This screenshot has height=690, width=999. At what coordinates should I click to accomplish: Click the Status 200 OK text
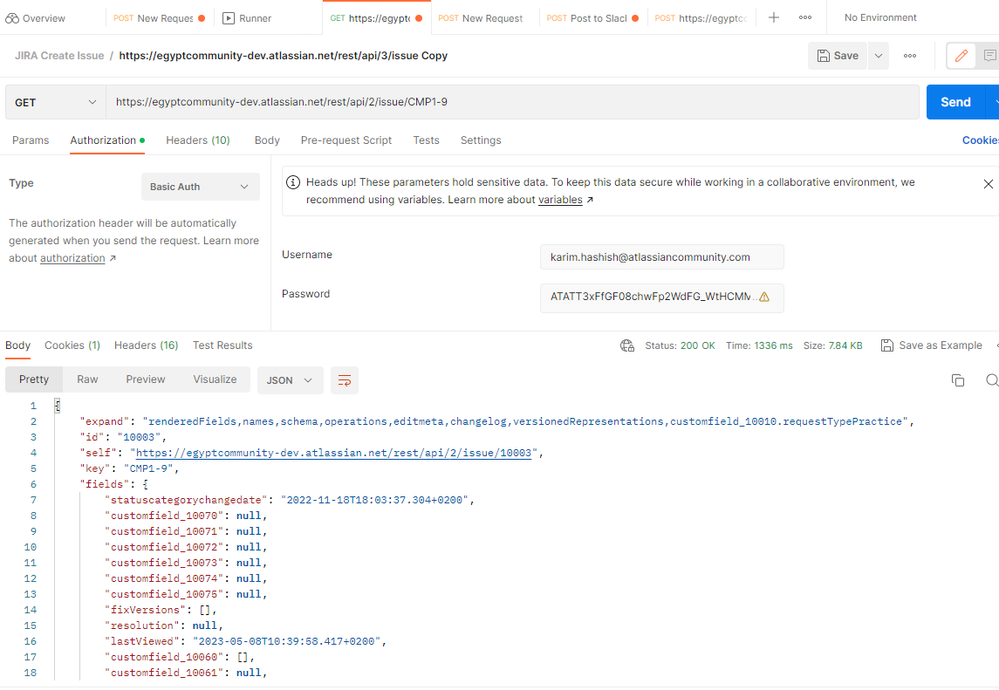680,345
